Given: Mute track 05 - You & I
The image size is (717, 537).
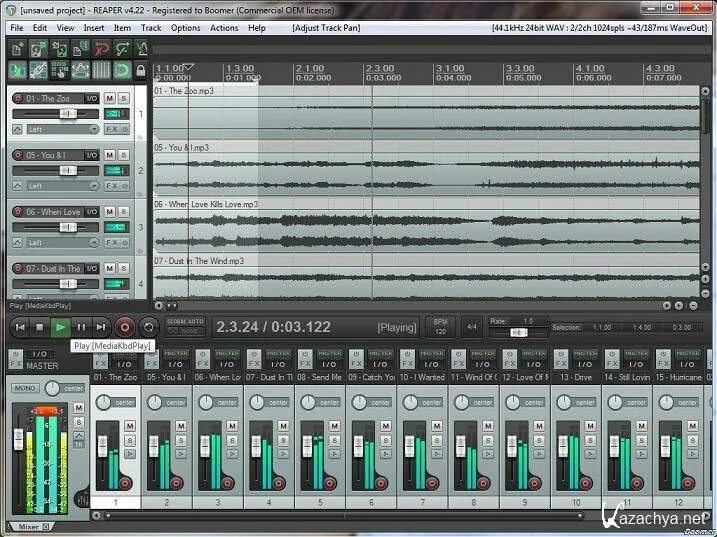Looking at the screenshot, I should click(110, 155).
